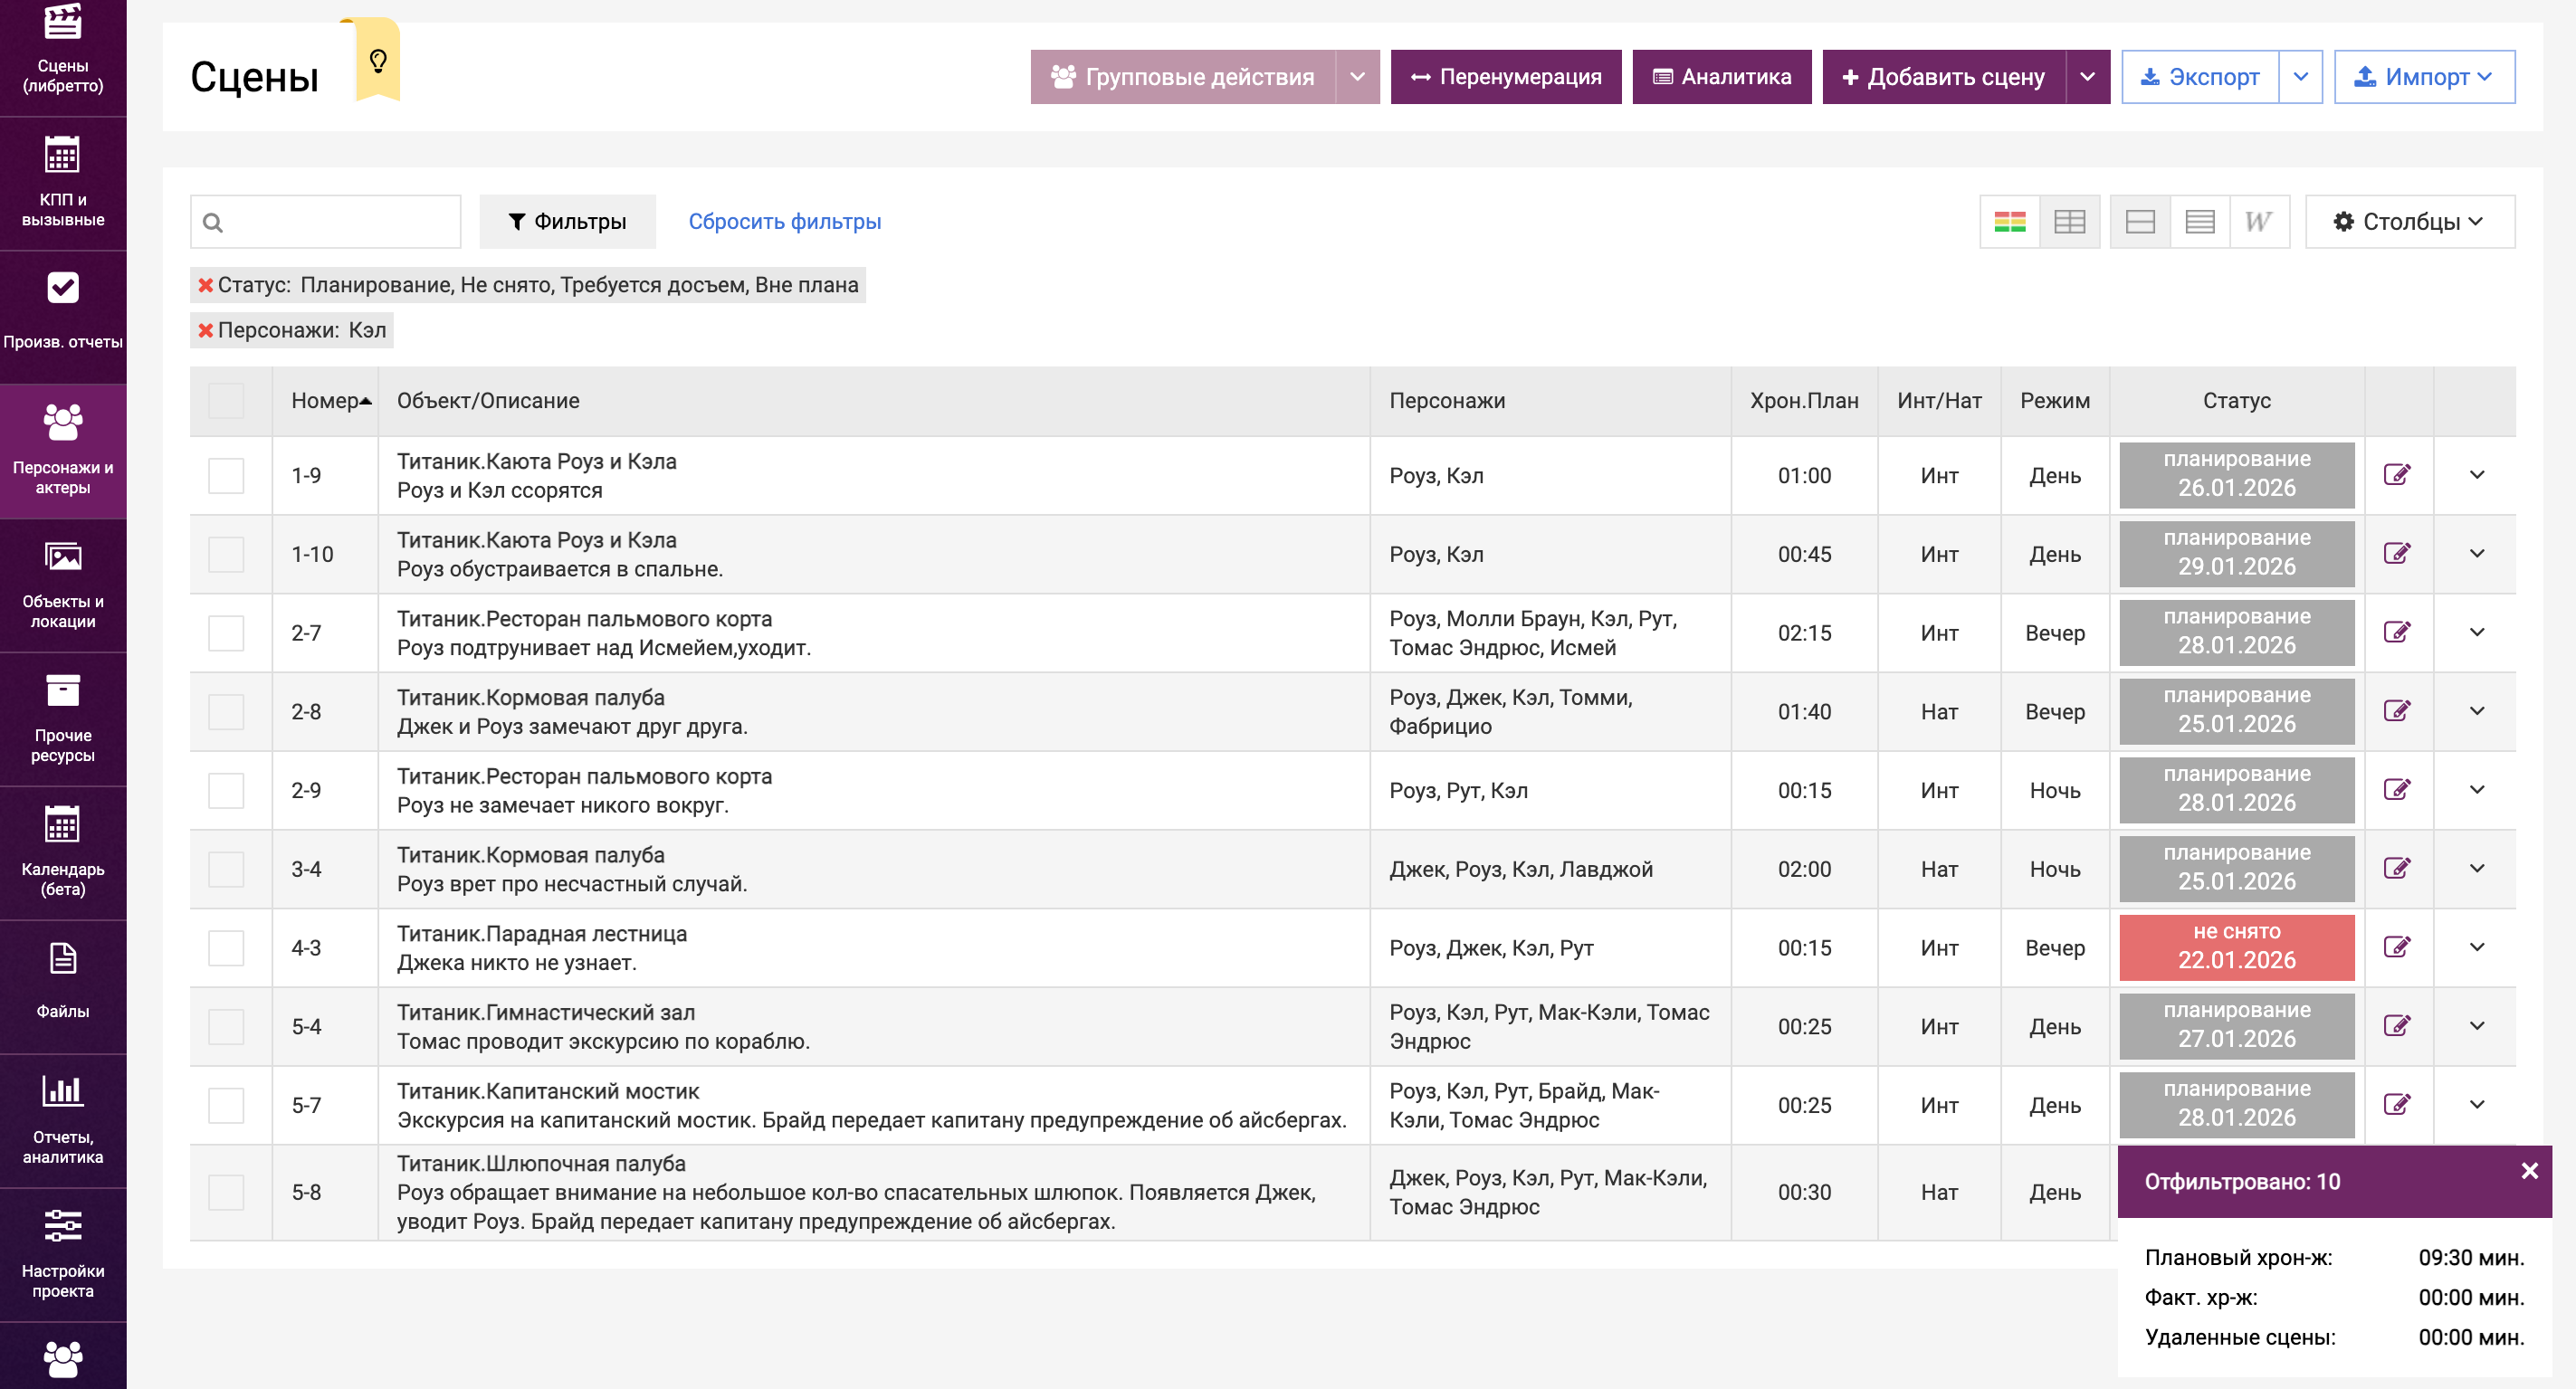Switch to colored rows view icon
2576x1389 pixels.
2009,222
